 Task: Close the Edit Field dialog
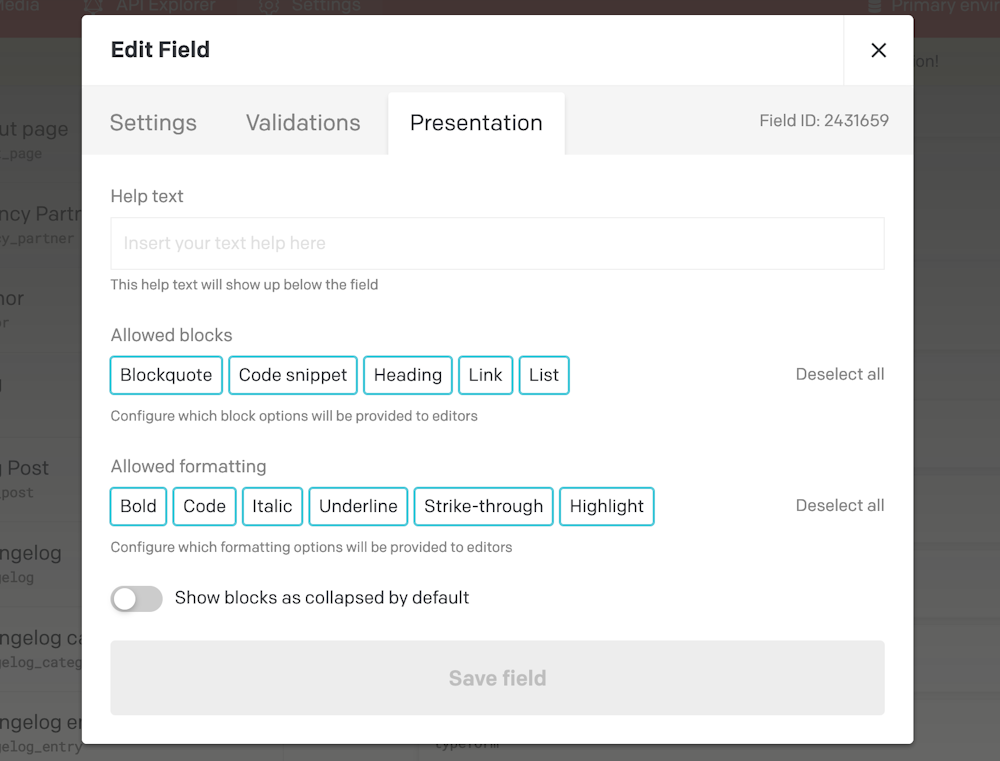(x=878, y=50)
